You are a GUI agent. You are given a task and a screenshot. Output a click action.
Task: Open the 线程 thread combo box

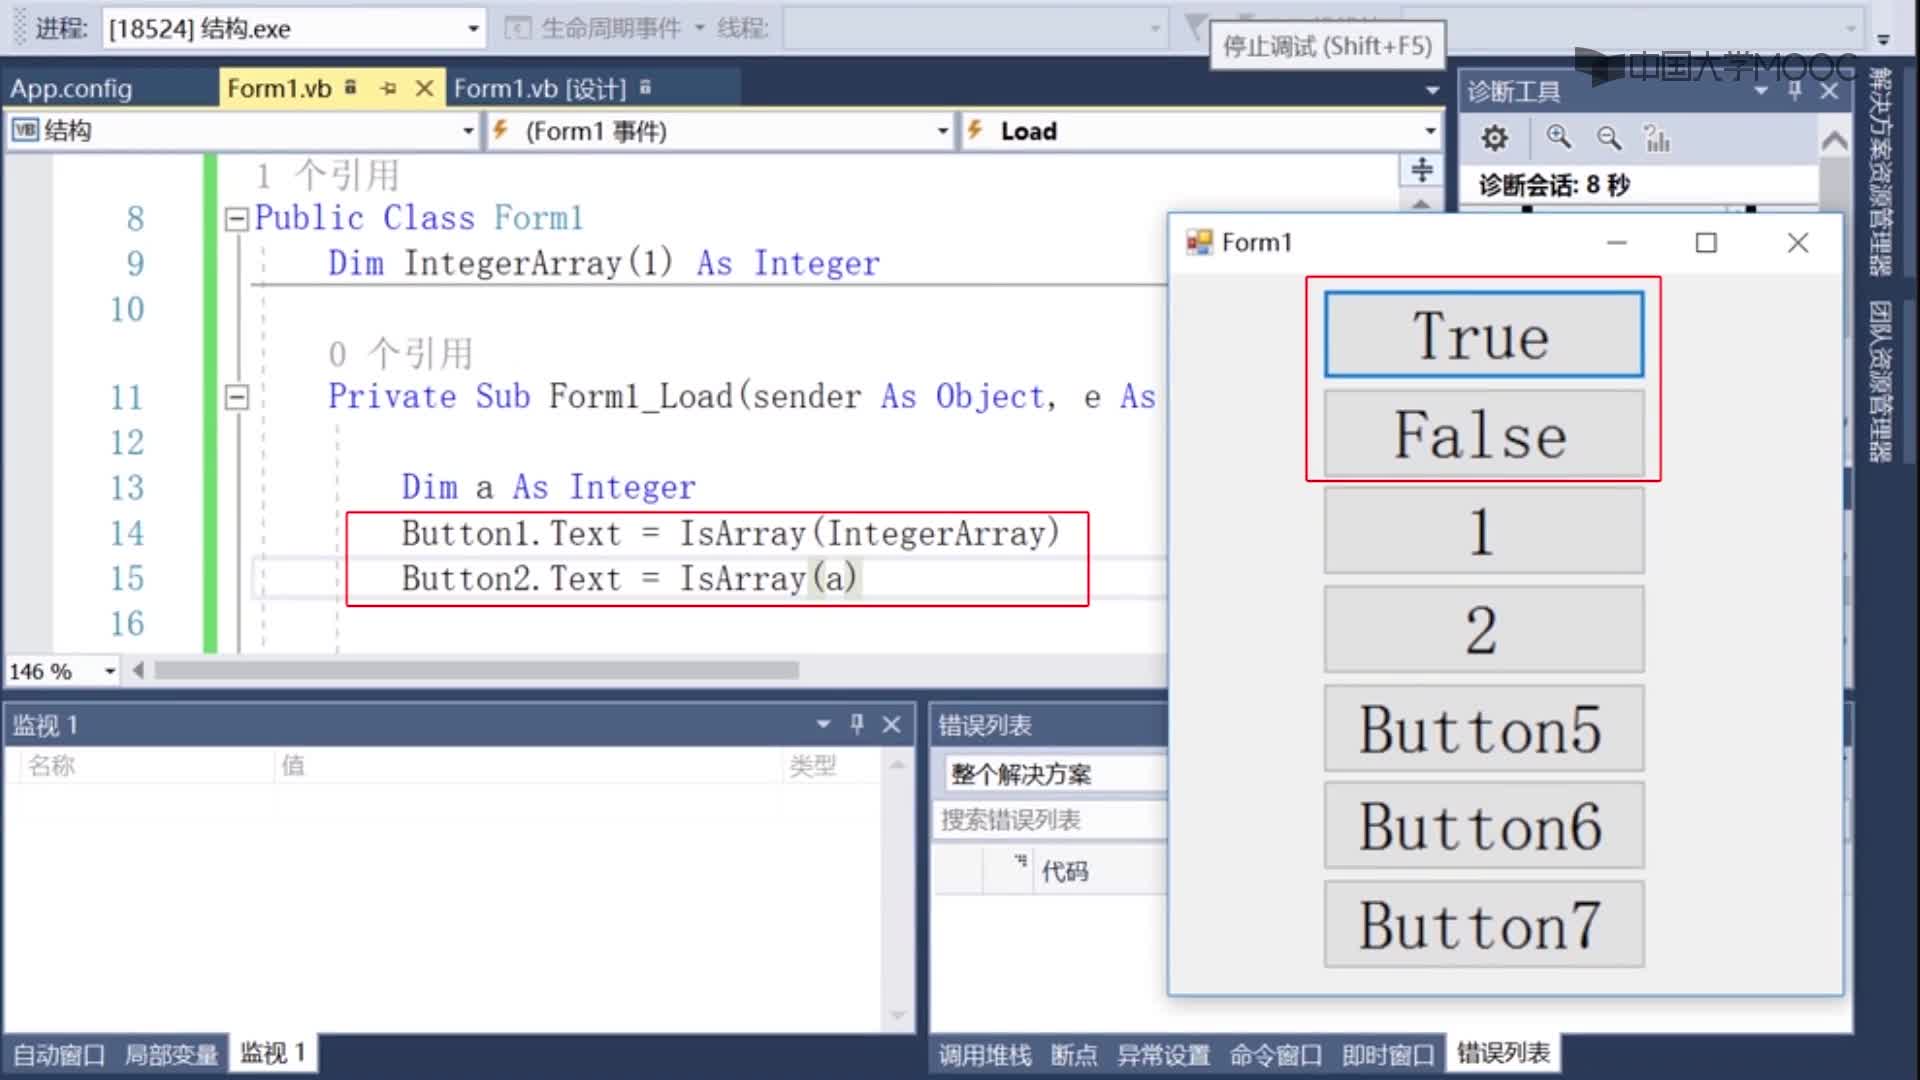pyautogui.click(x=975, y=28)
